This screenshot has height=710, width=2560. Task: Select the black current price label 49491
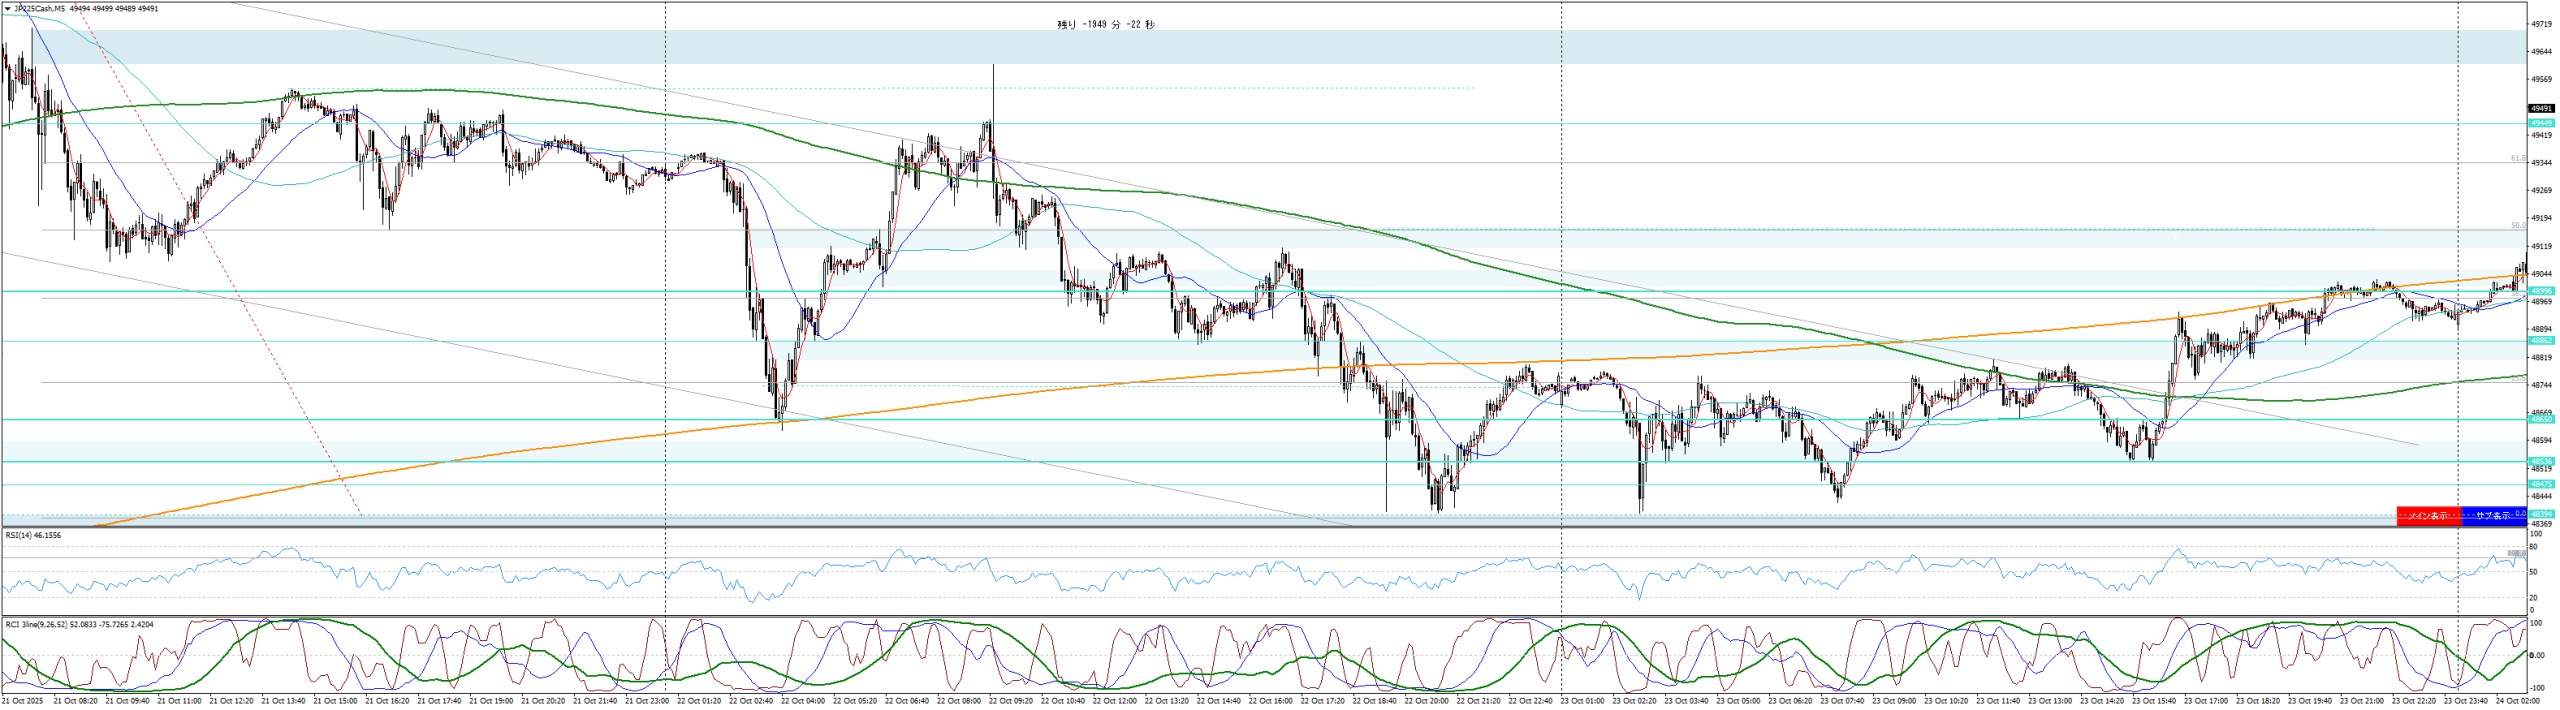tap(2540, 109)
